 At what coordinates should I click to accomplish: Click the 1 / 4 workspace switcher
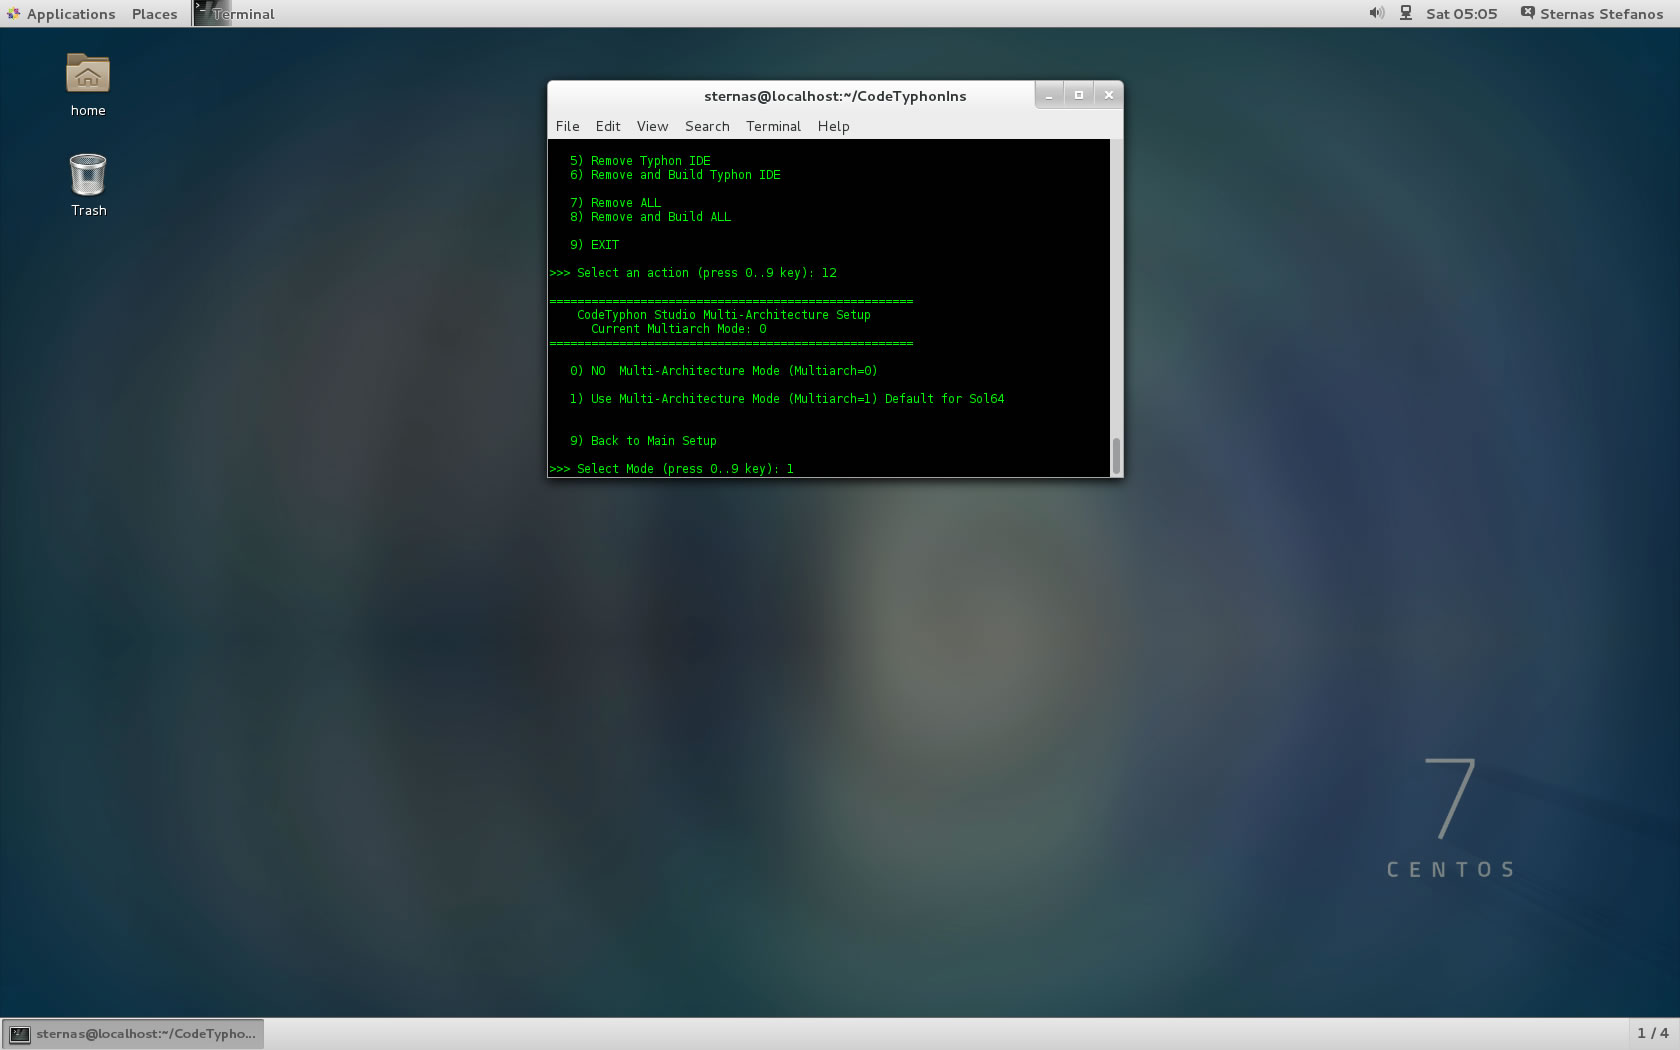click(1652, 1033)
